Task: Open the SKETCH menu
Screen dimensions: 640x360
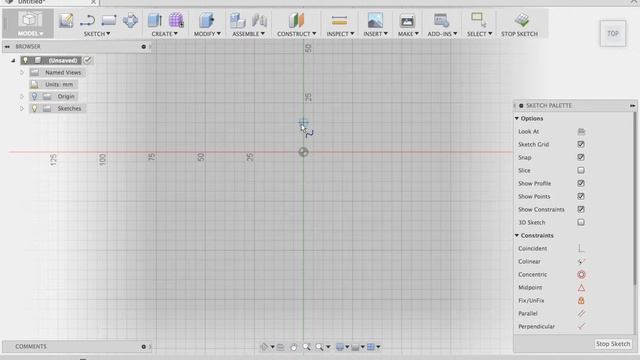Action: click(x=97, y=34)
